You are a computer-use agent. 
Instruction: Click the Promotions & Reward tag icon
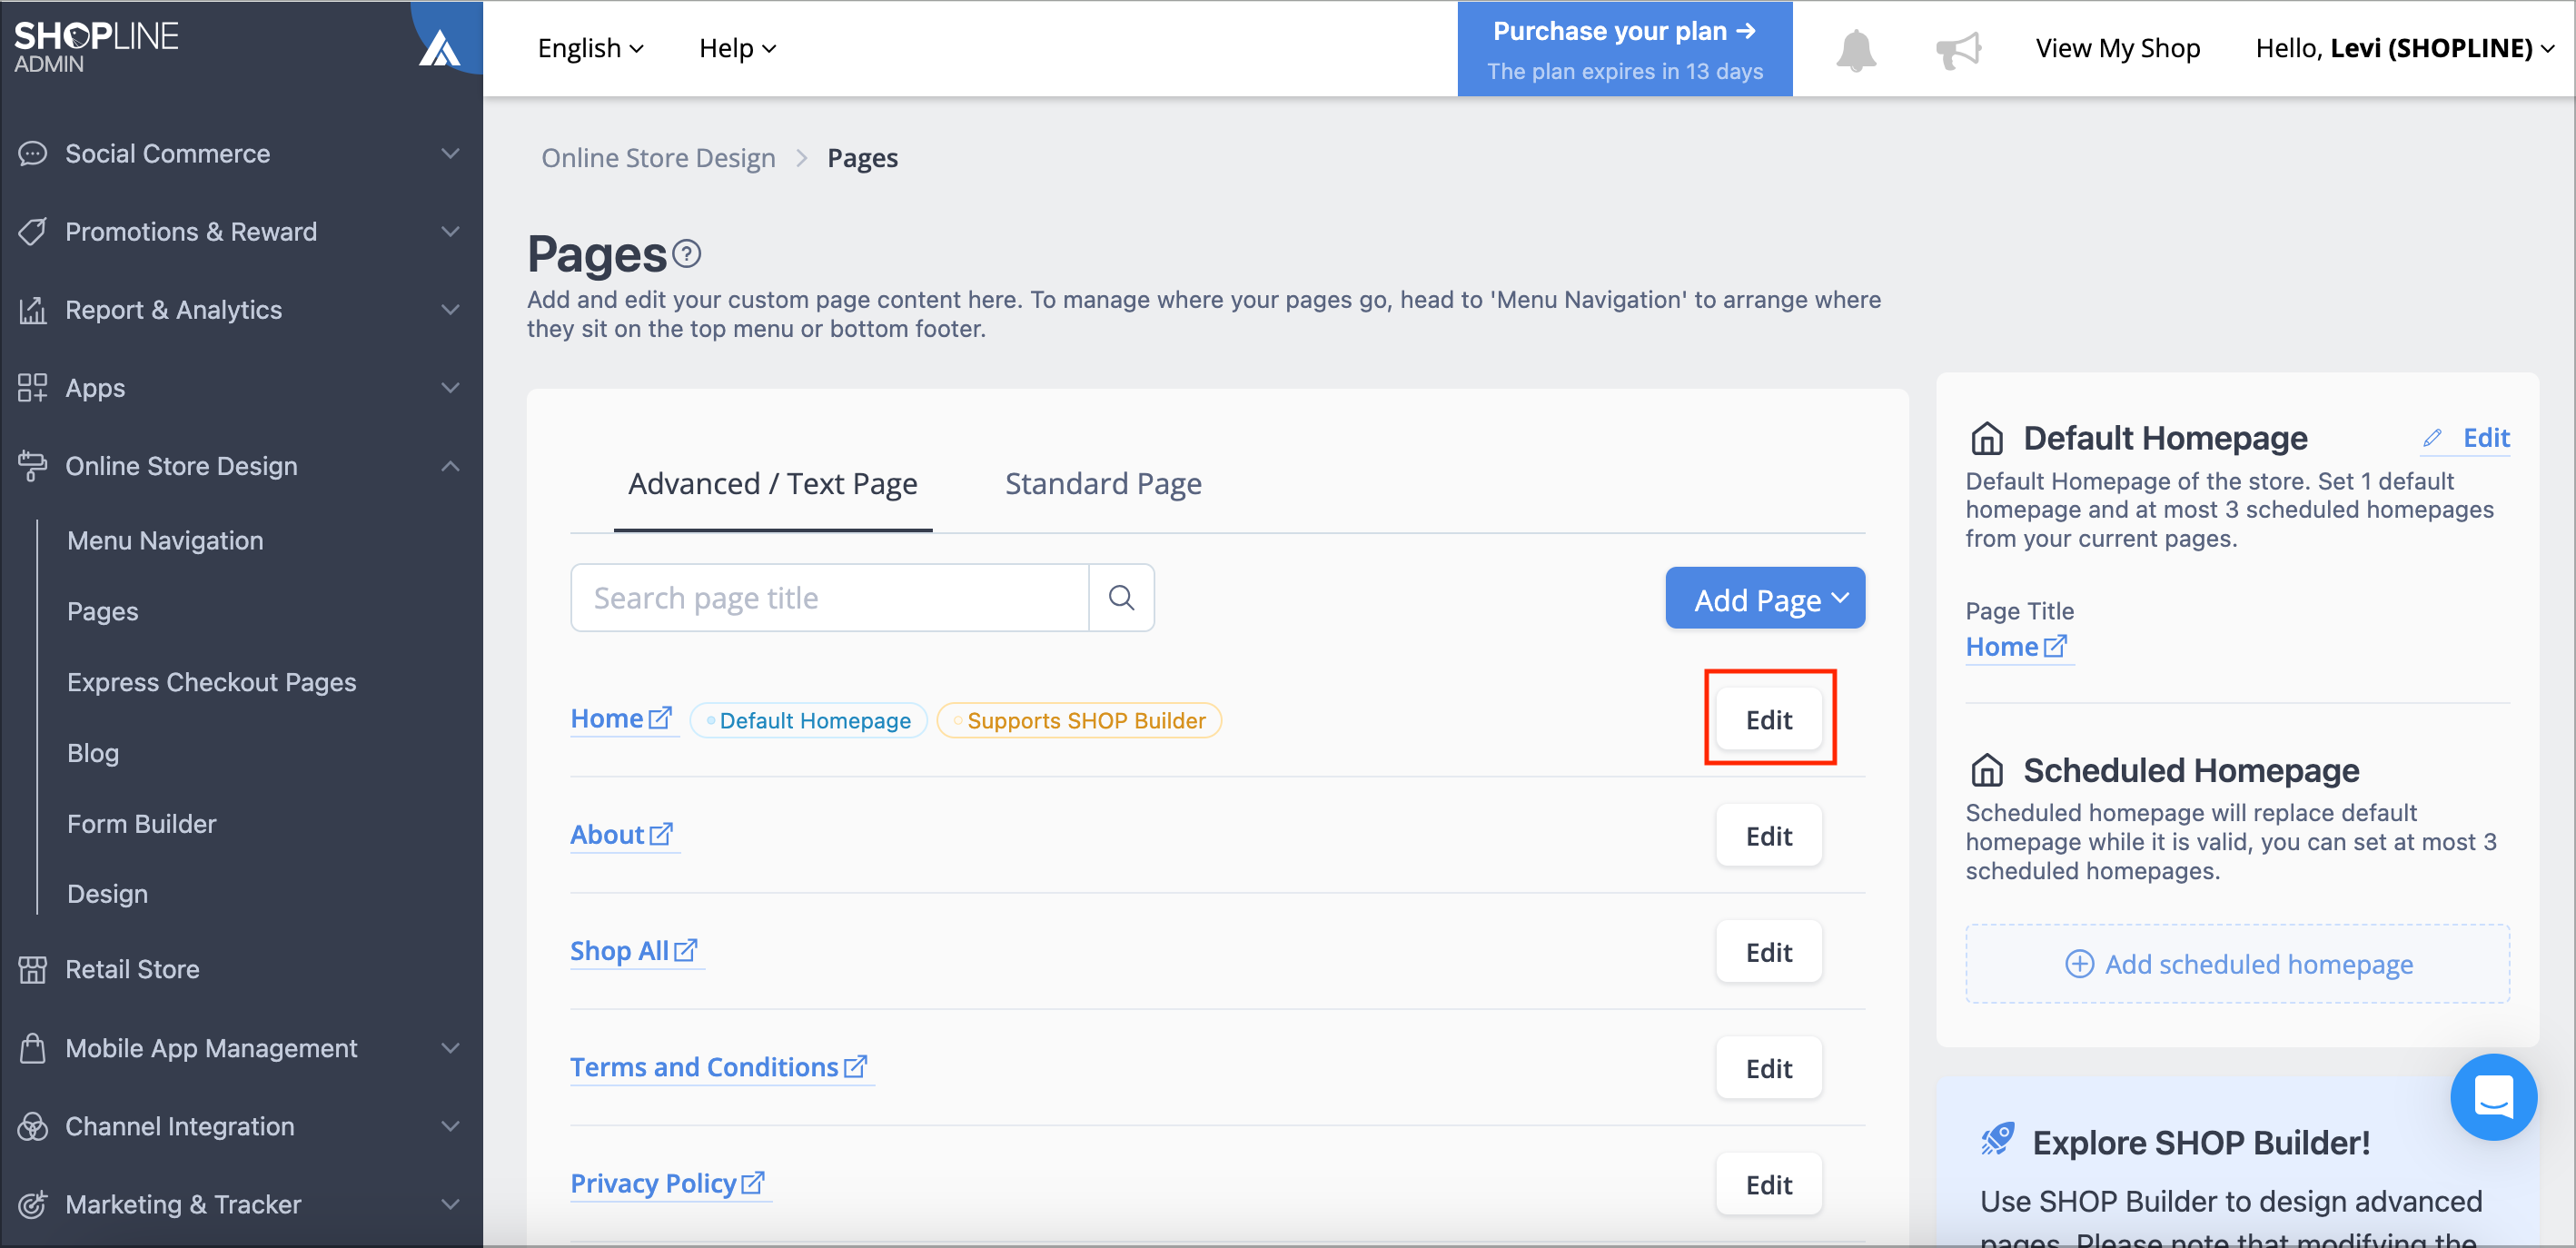click(33, 231)
